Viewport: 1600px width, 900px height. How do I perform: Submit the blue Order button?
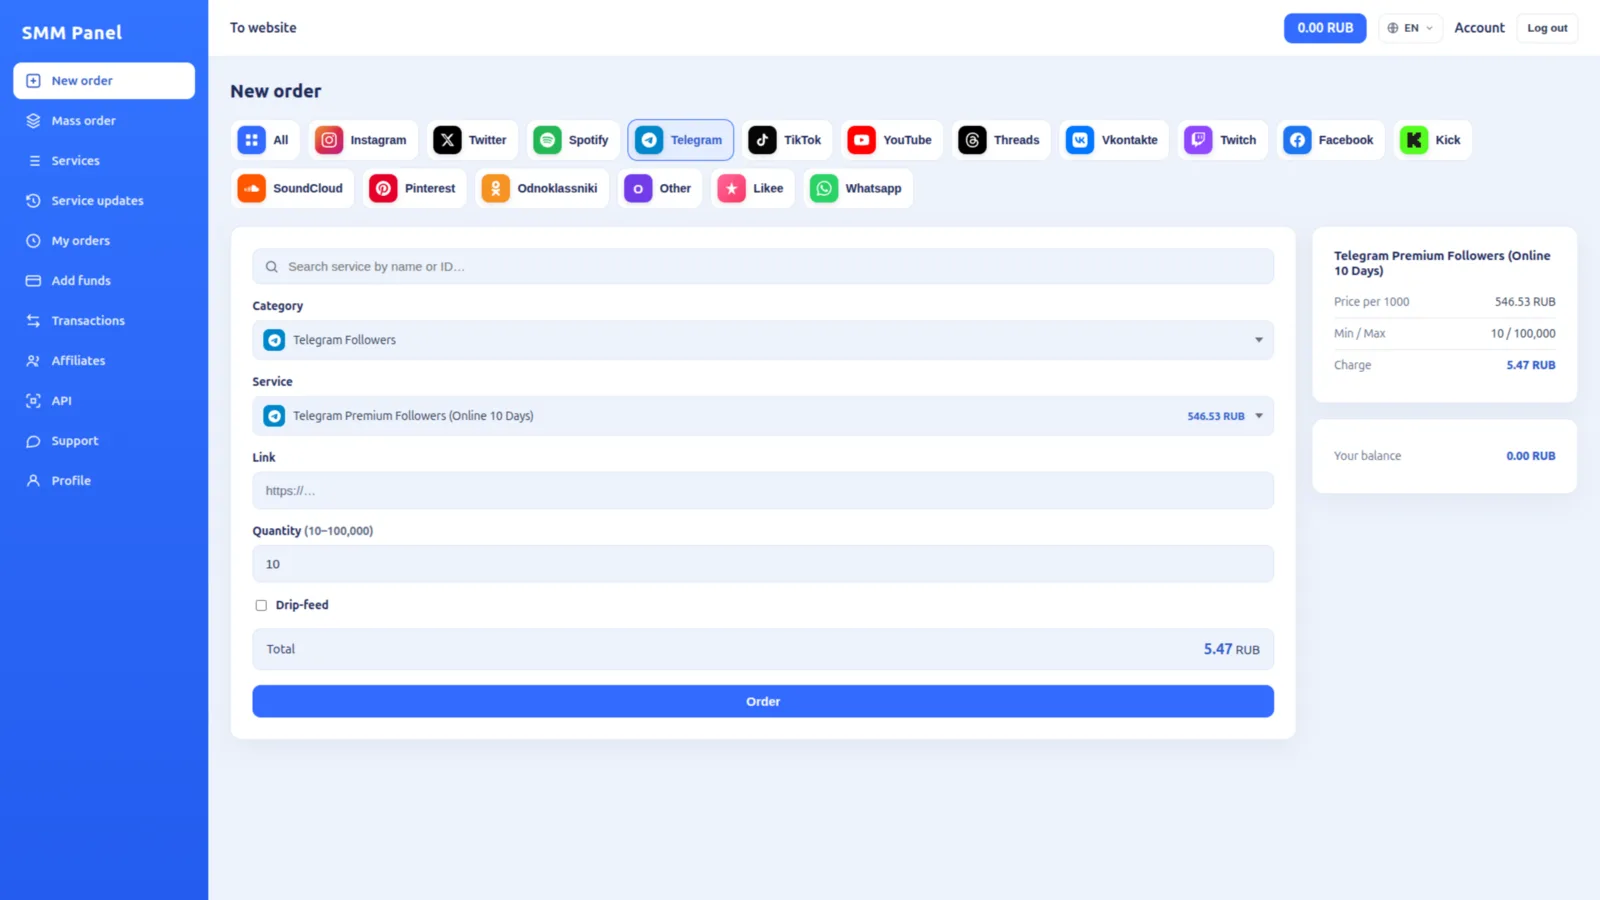click(763, 701)
